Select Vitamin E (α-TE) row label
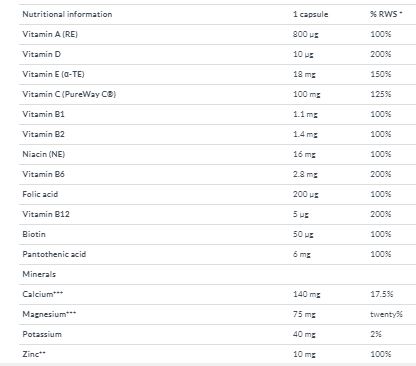This screenshot has height=366, width=416. click(x=53, y=74)
